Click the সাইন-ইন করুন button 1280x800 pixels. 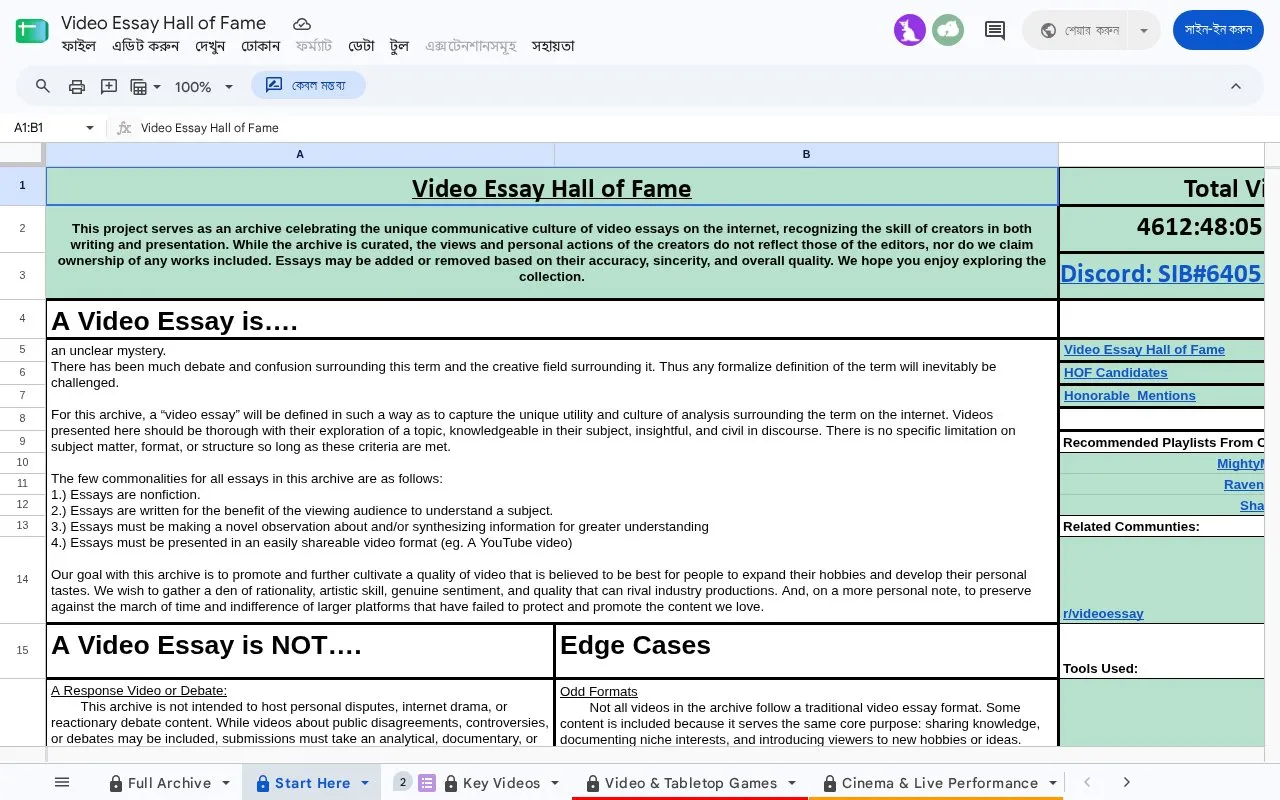tap(1218, 30)
